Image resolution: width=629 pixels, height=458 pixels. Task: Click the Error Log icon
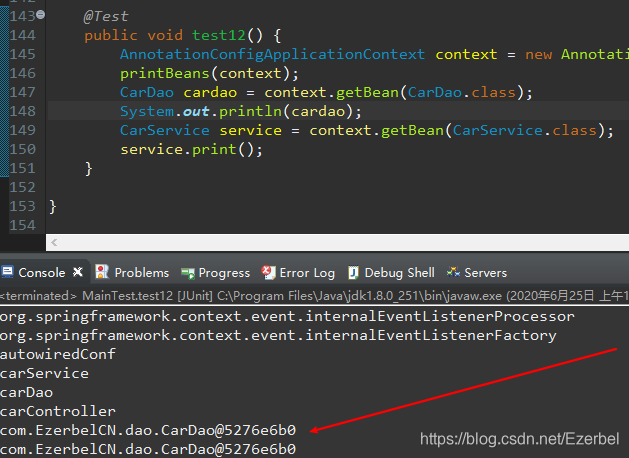[x=268, y=272]
